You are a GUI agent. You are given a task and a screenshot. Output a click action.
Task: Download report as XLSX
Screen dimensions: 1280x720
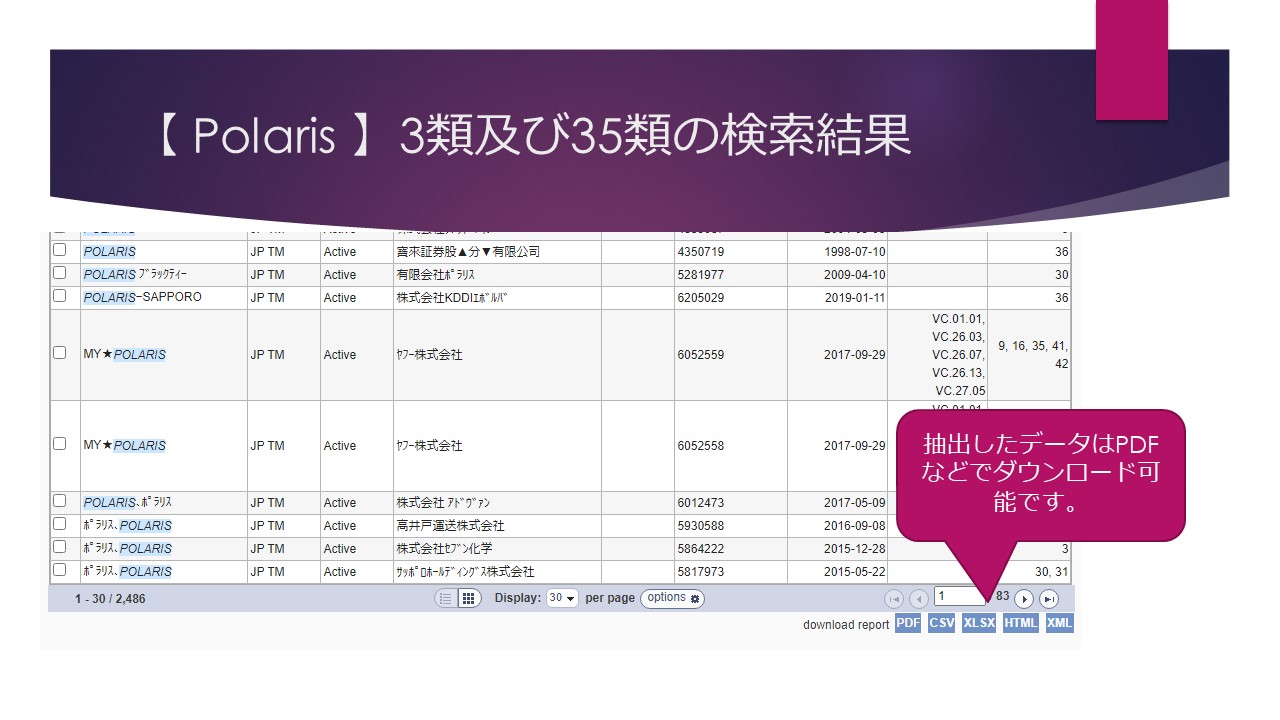click(979, 623)
